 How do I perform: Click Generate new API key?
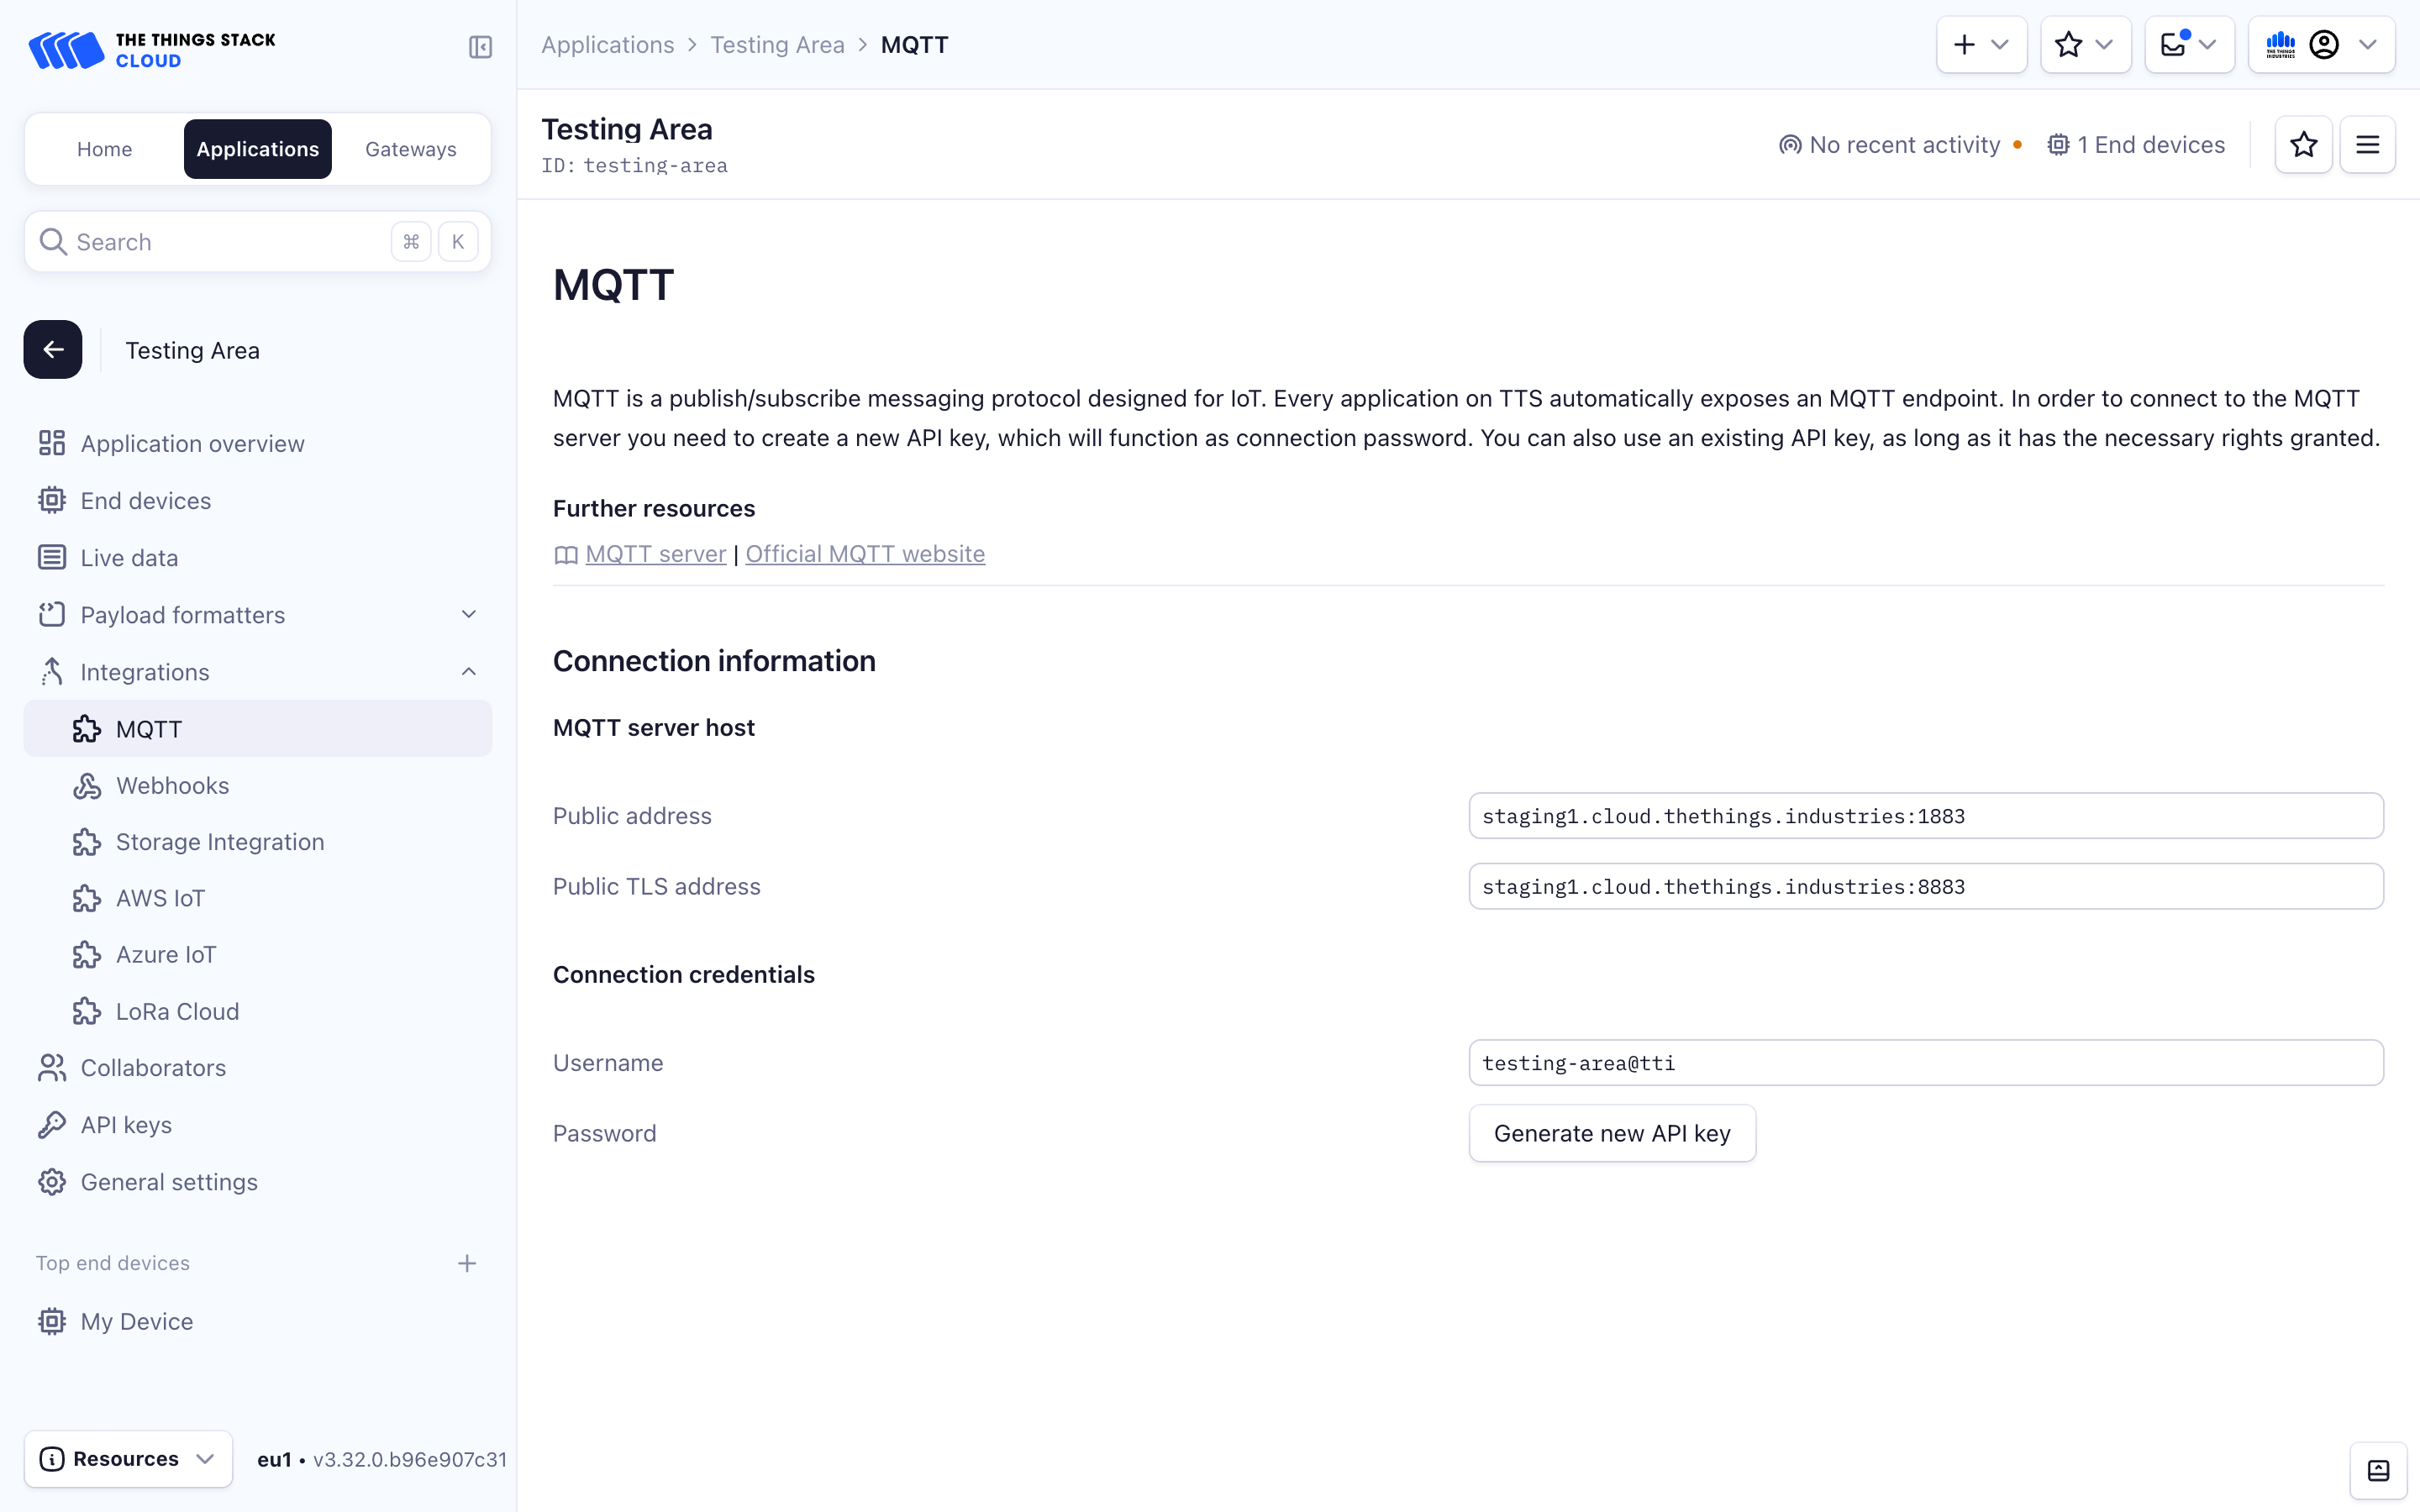(x=1611, y=1133)
